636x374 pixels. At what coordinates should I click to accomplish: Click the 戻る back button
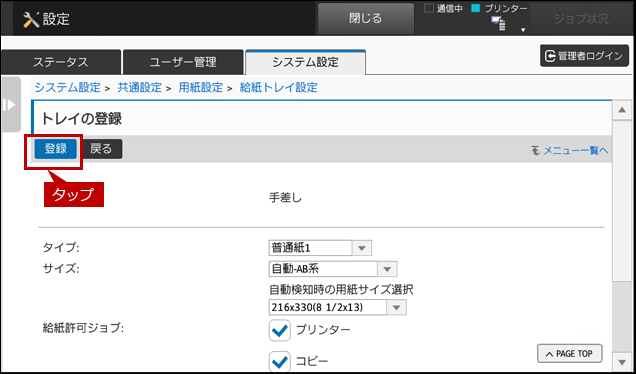pos(101,149)
